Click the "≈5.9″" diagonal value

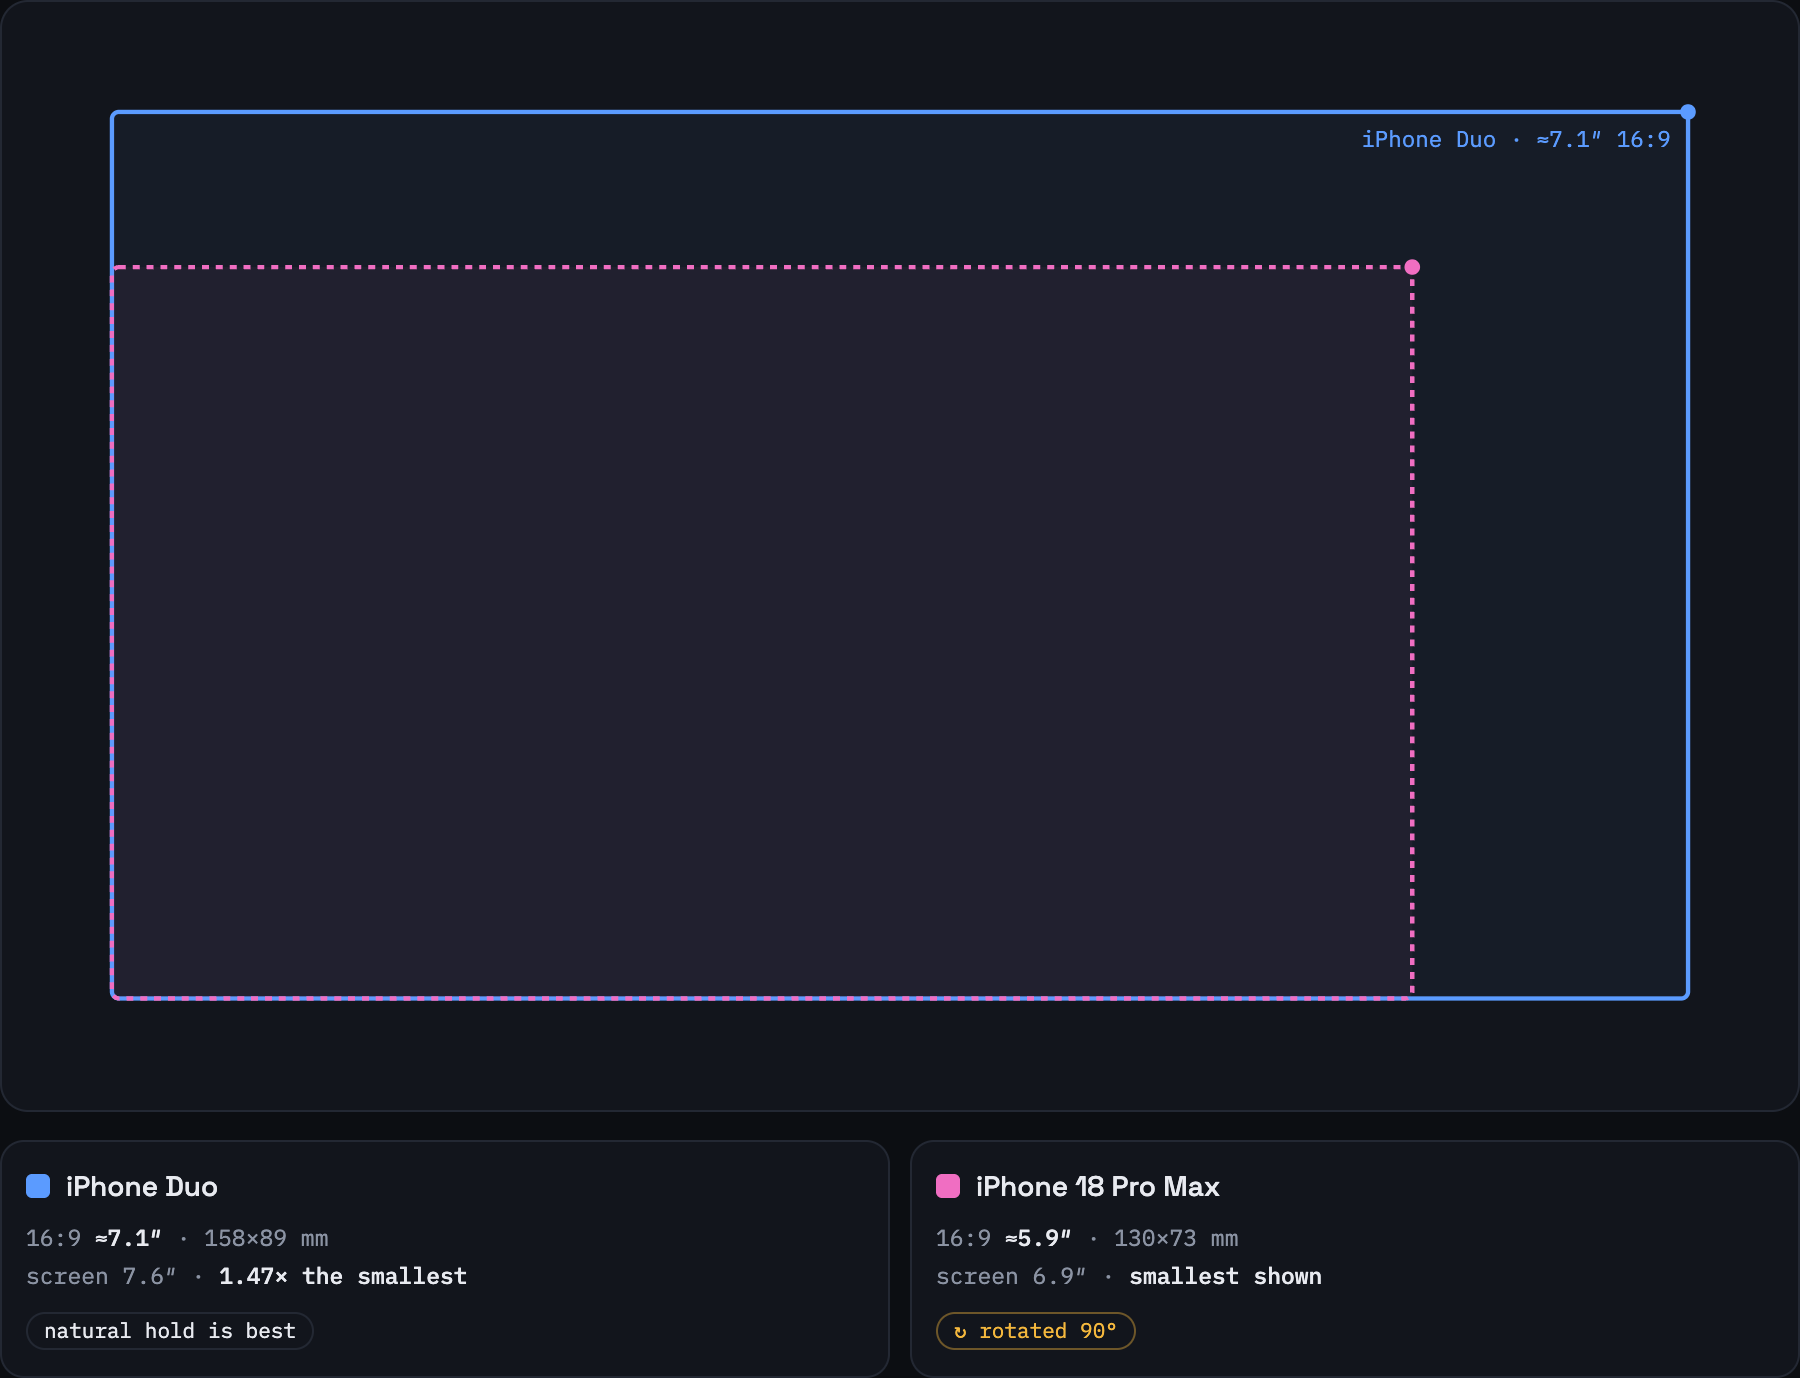[x=1038, y=1238]
